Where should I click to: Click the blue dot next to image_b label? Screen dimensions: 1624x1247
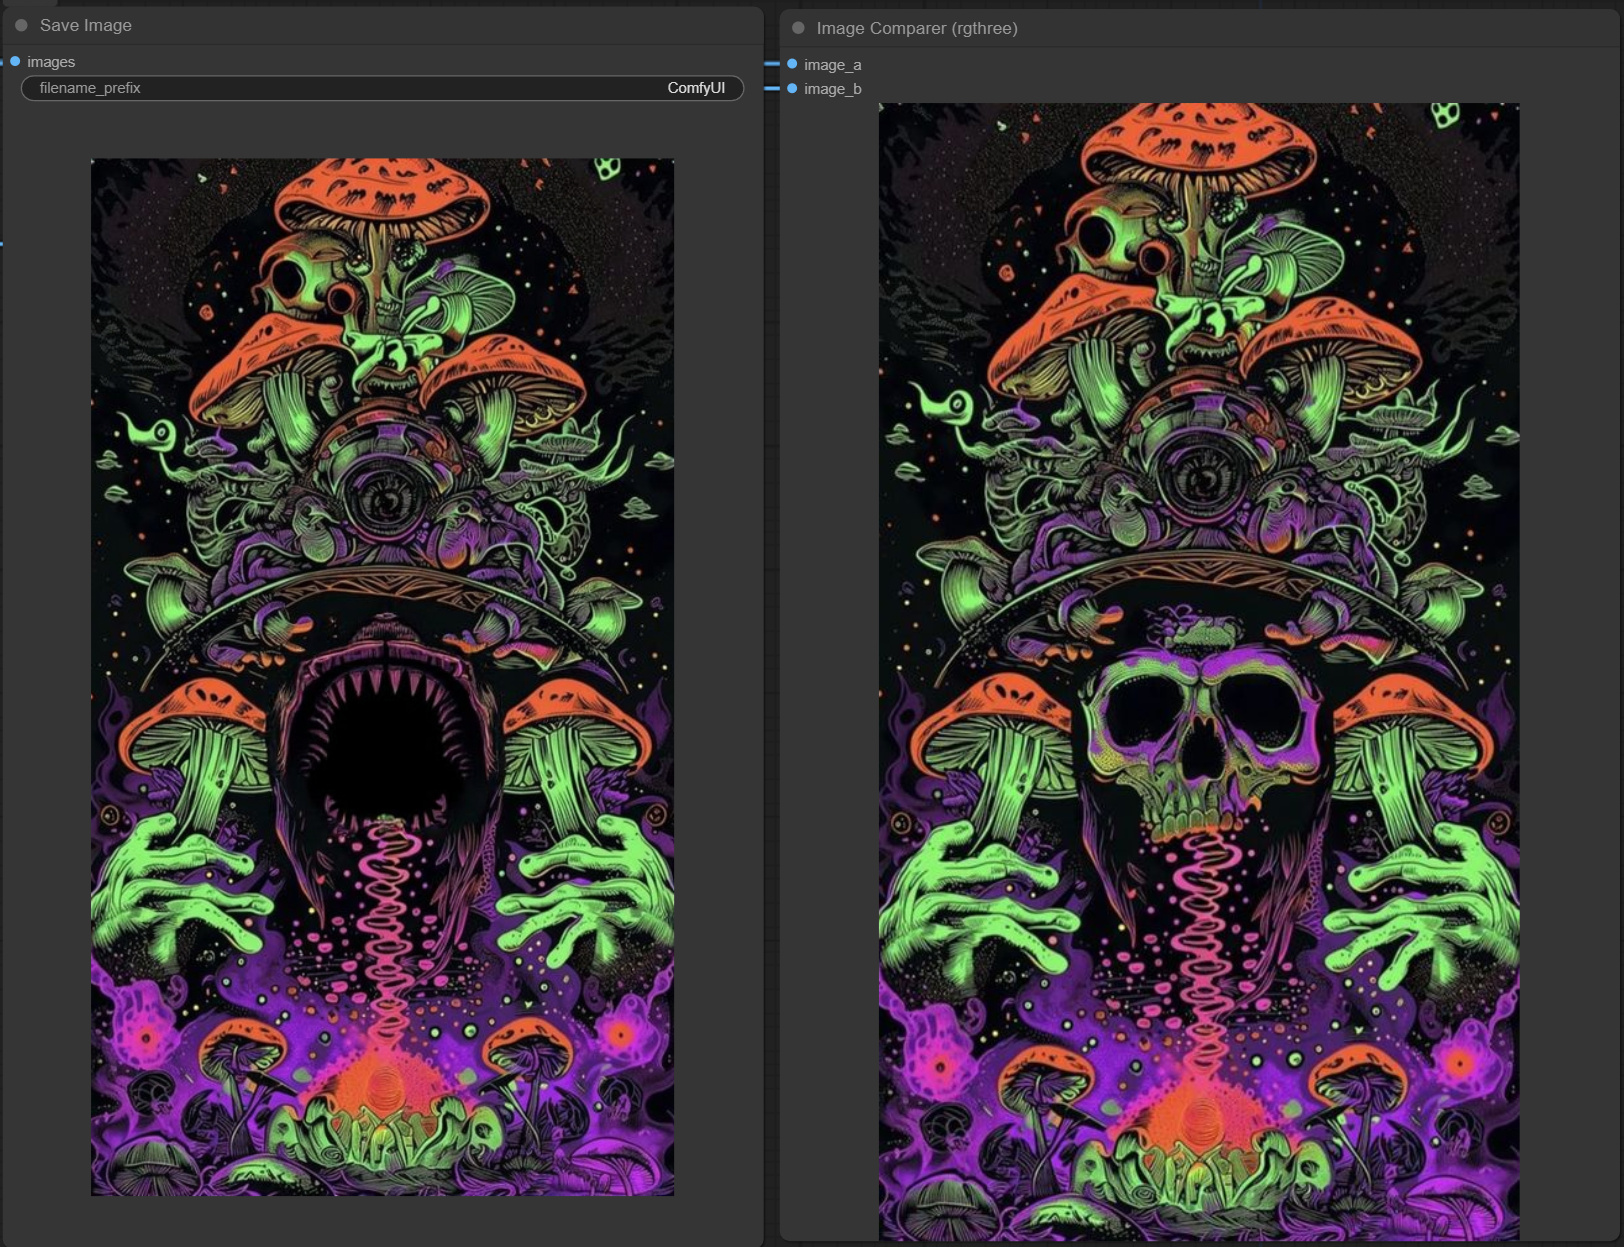click(x=791, y=89)
